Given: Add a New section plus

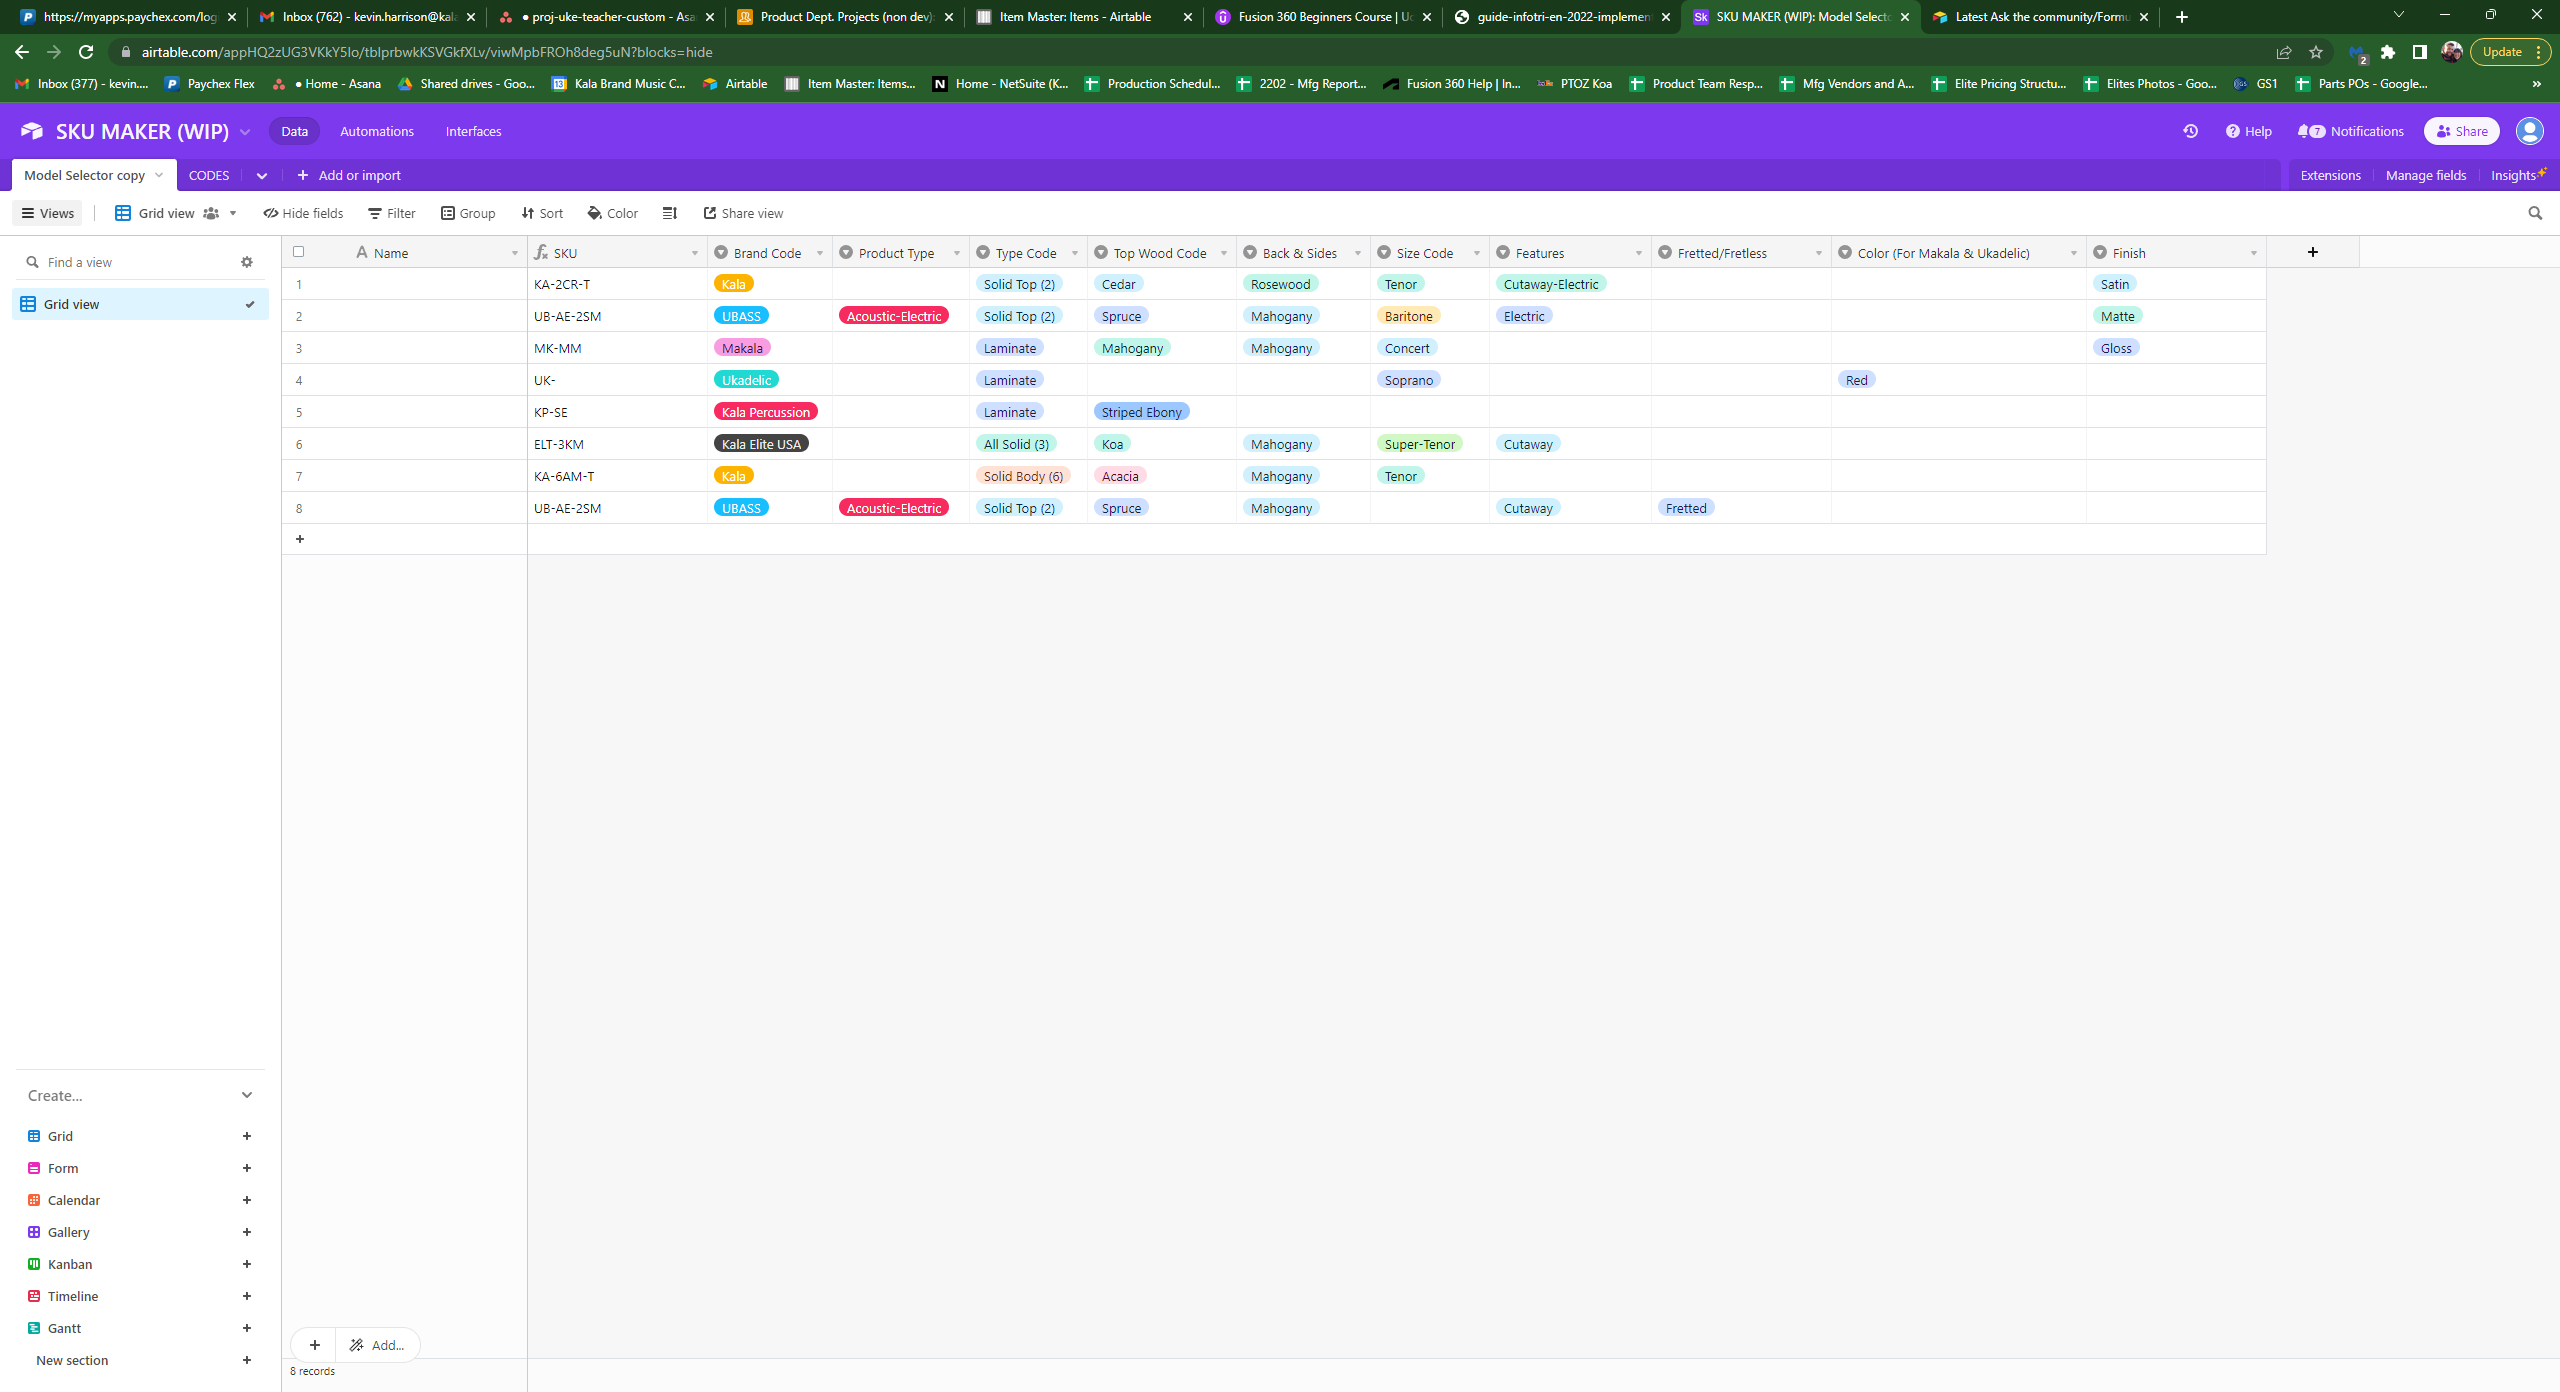Looking at the screenshot, I should coord(247,1360).
